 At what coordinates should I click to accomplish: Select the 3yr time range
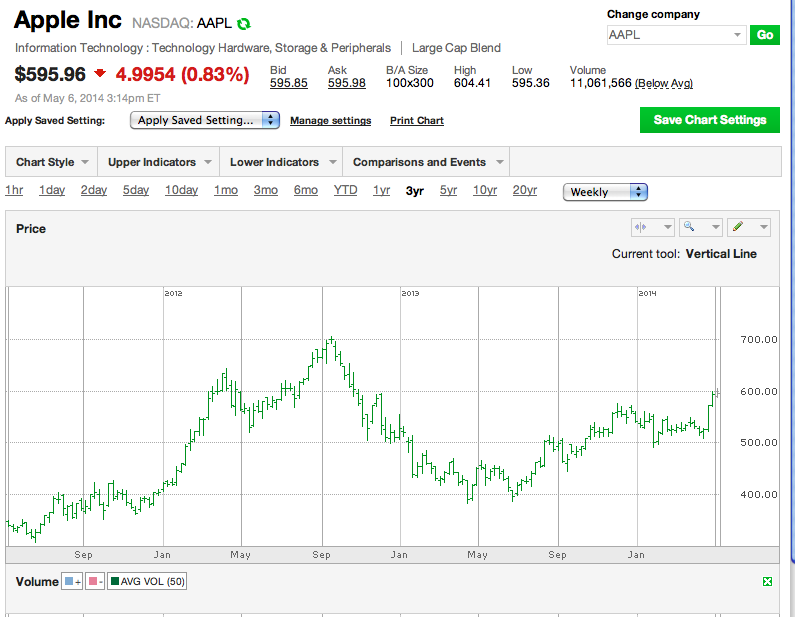(415, 191)
